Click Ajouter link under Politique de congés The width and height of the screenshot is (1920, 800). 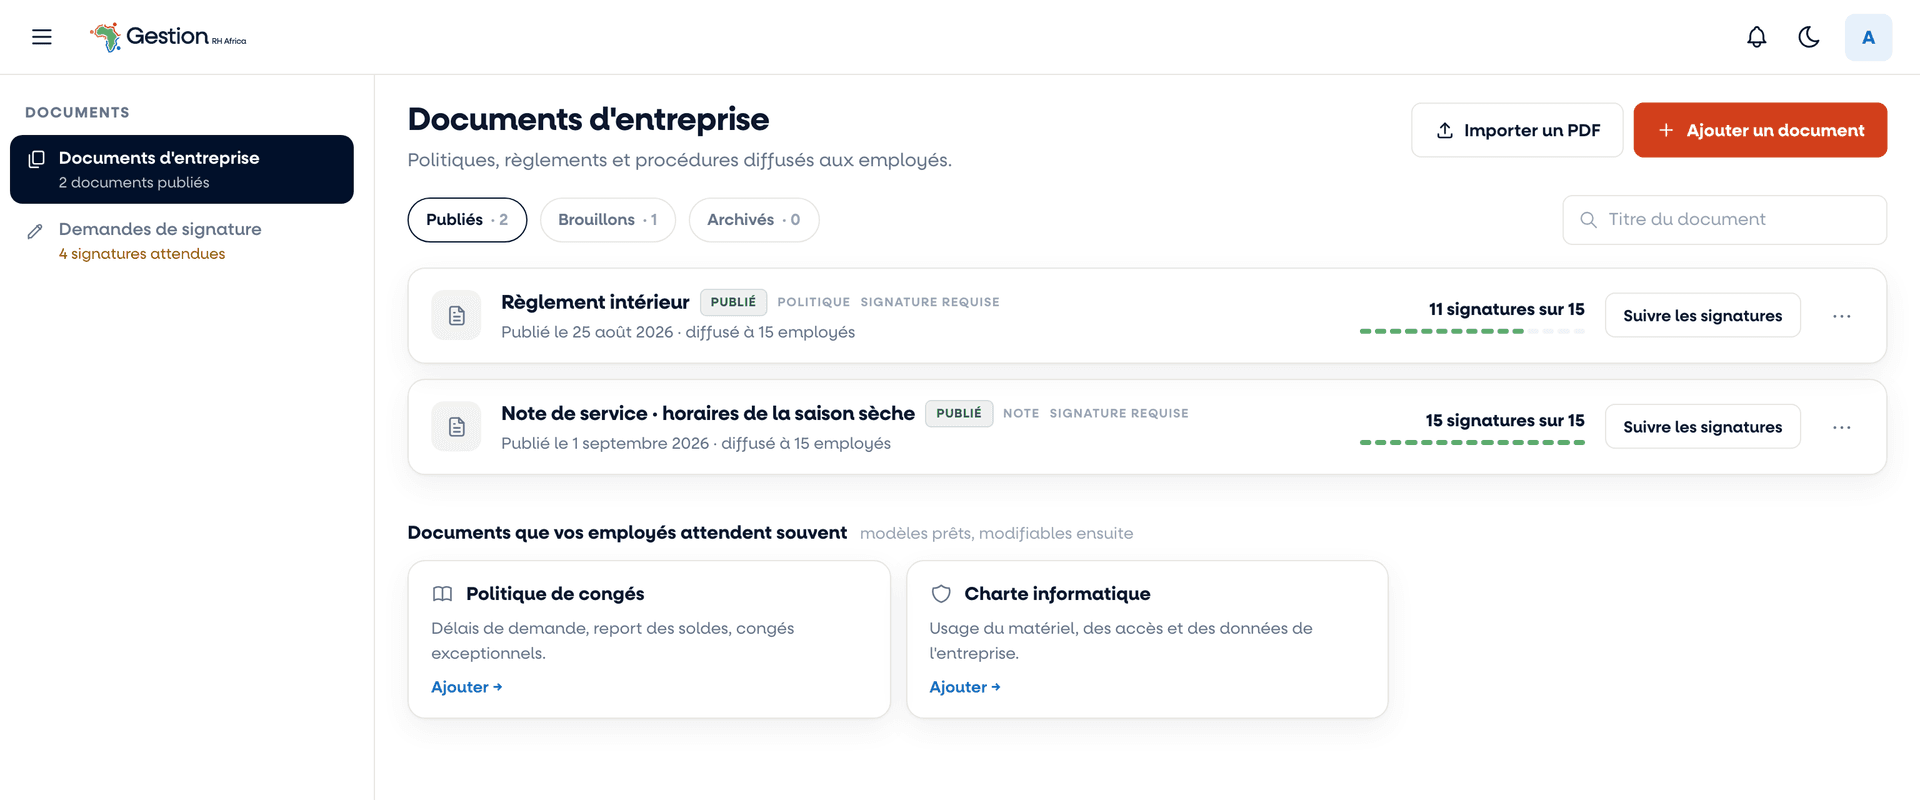[x=467, y=687]
